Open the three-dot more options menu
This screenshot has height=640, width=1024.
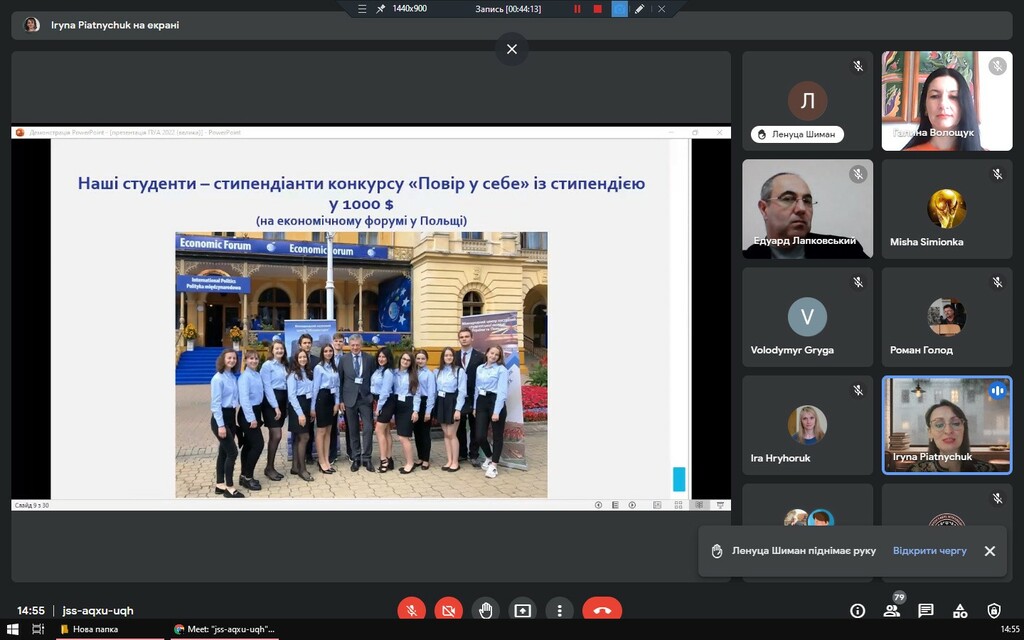[559, 610]
